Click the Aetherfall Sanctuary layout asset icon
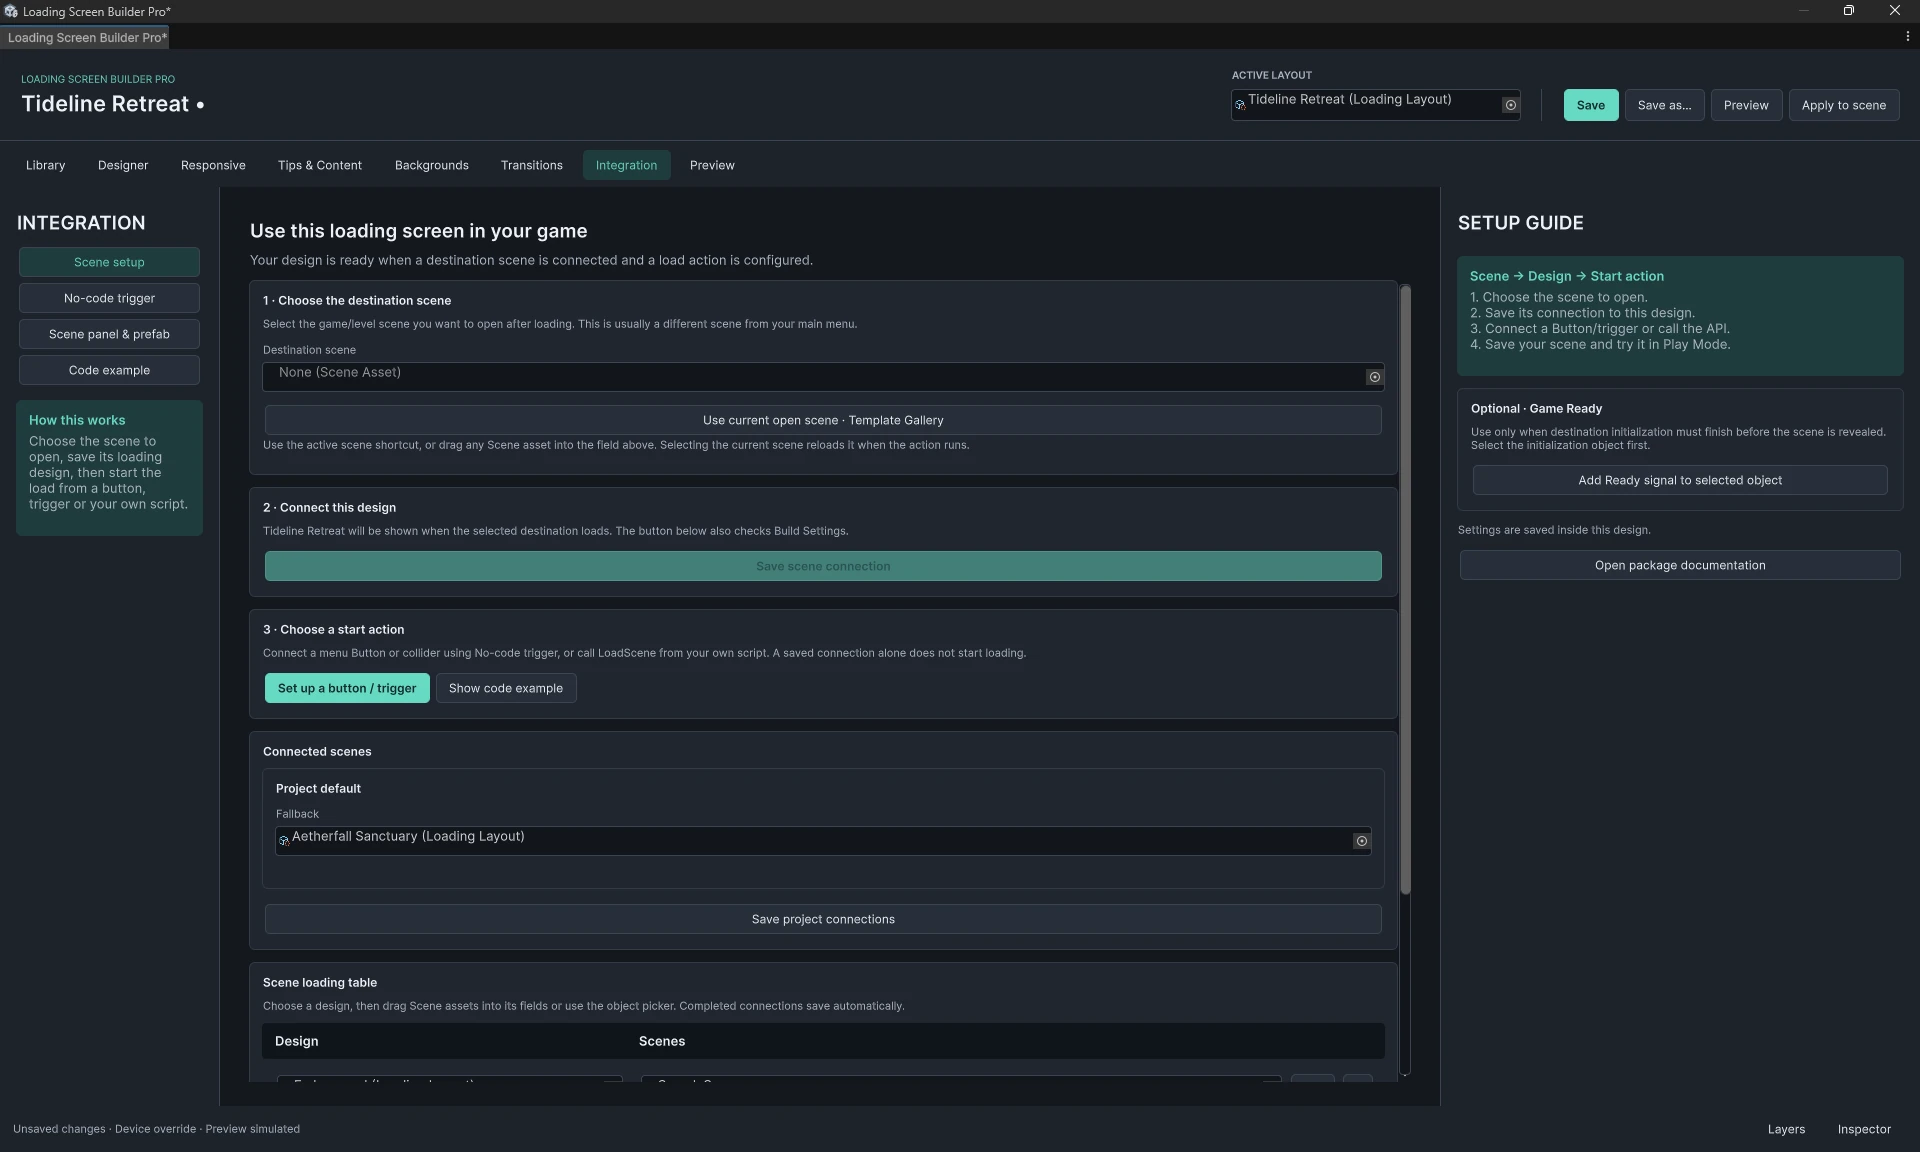1920x1152 pixels. pos(284,841)
